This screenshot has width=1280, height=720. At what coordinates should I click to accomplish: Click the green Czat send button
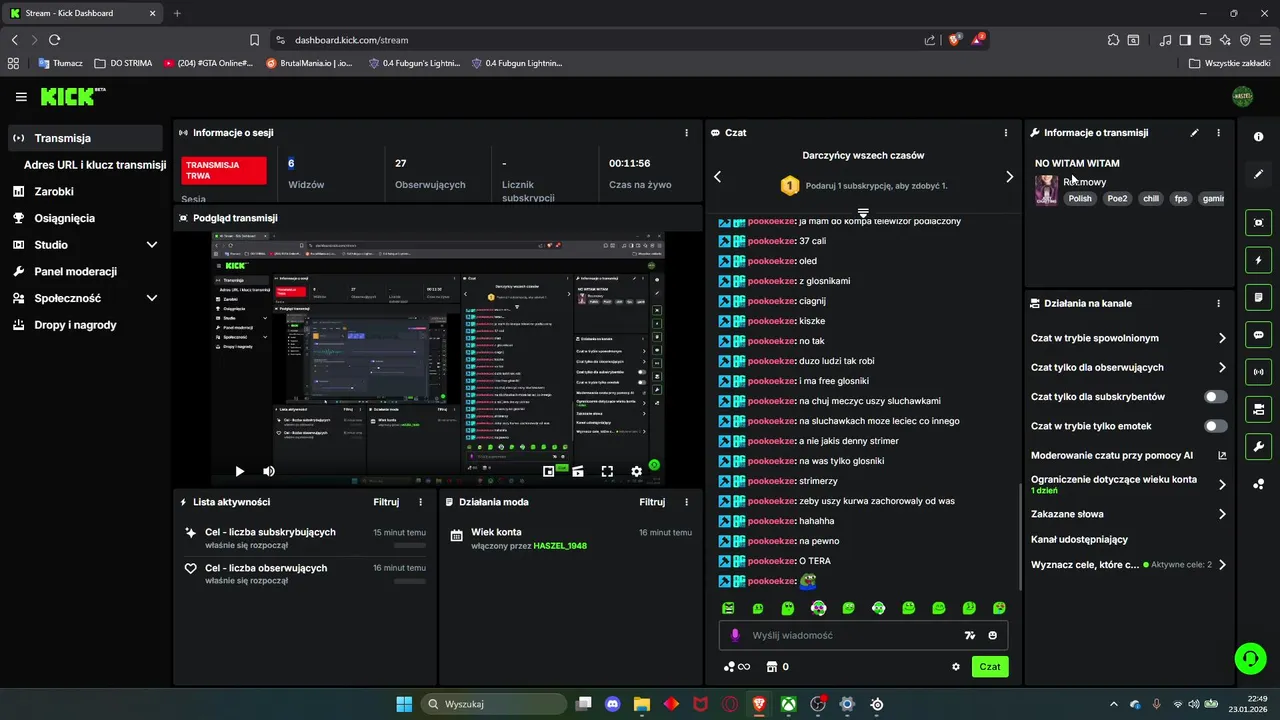(x=990, y=667)
